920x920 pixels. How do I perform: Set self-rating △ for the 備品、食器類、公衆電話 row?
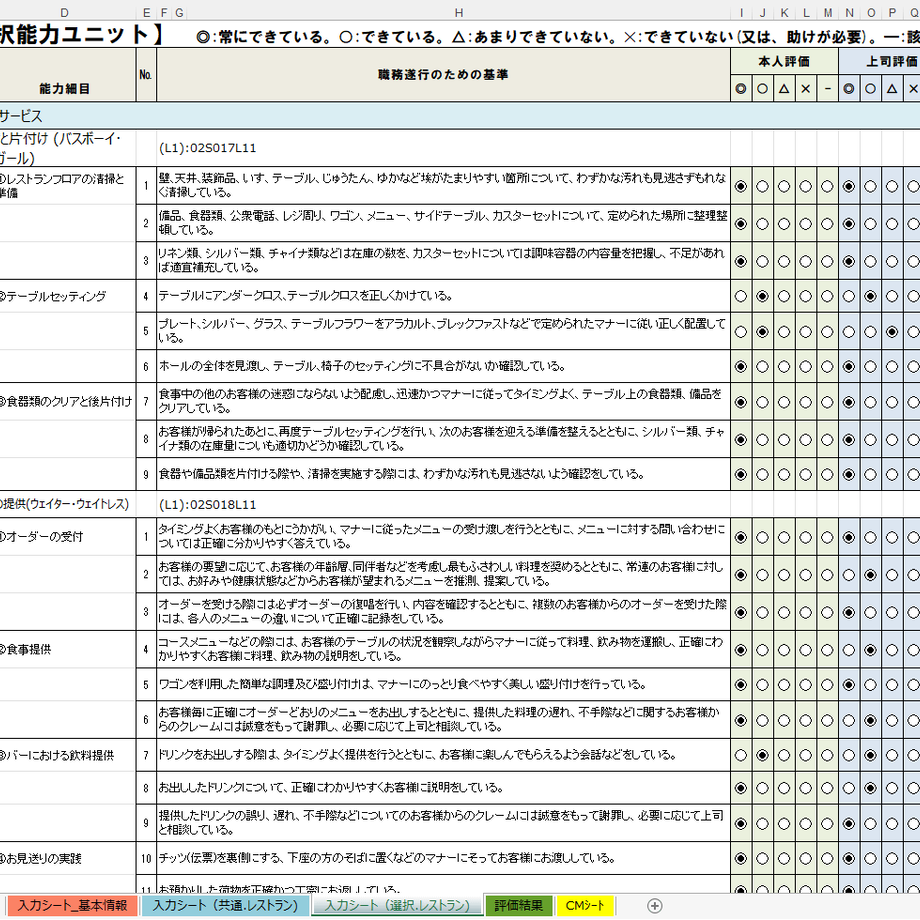(x=784, y=224)
